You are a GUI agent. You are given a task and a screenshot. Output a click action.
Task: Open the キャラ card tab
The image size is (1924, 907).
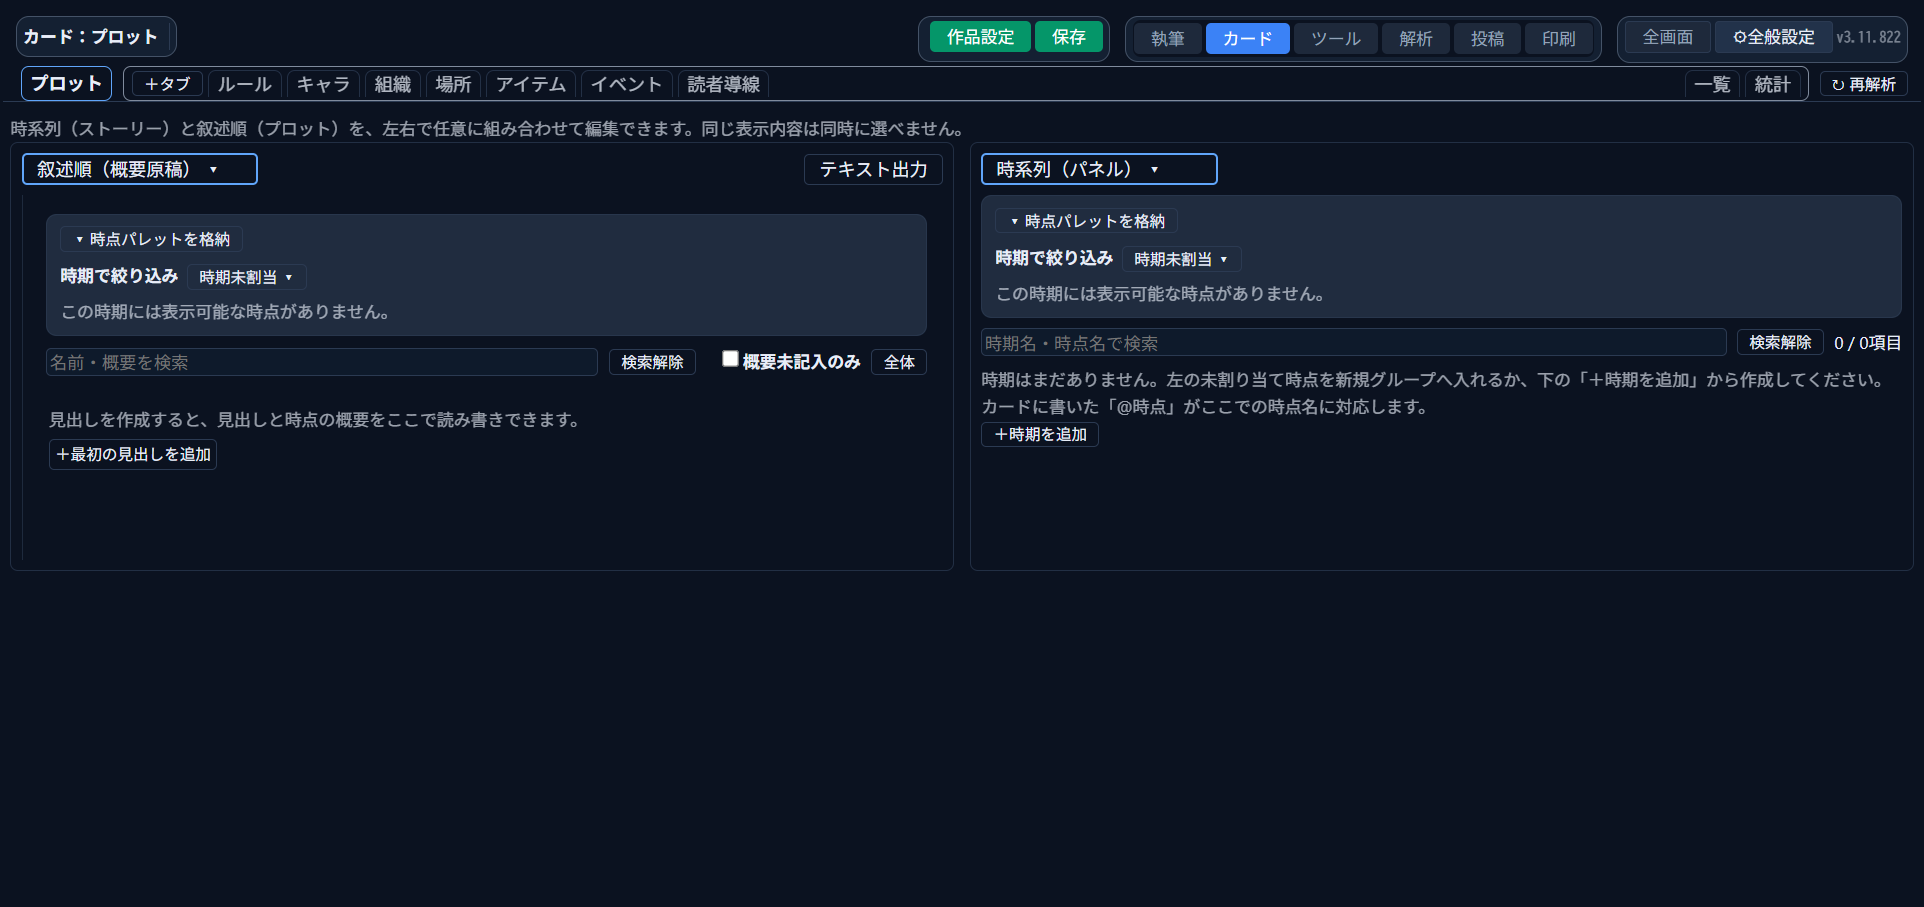click(x=323, y=84)
